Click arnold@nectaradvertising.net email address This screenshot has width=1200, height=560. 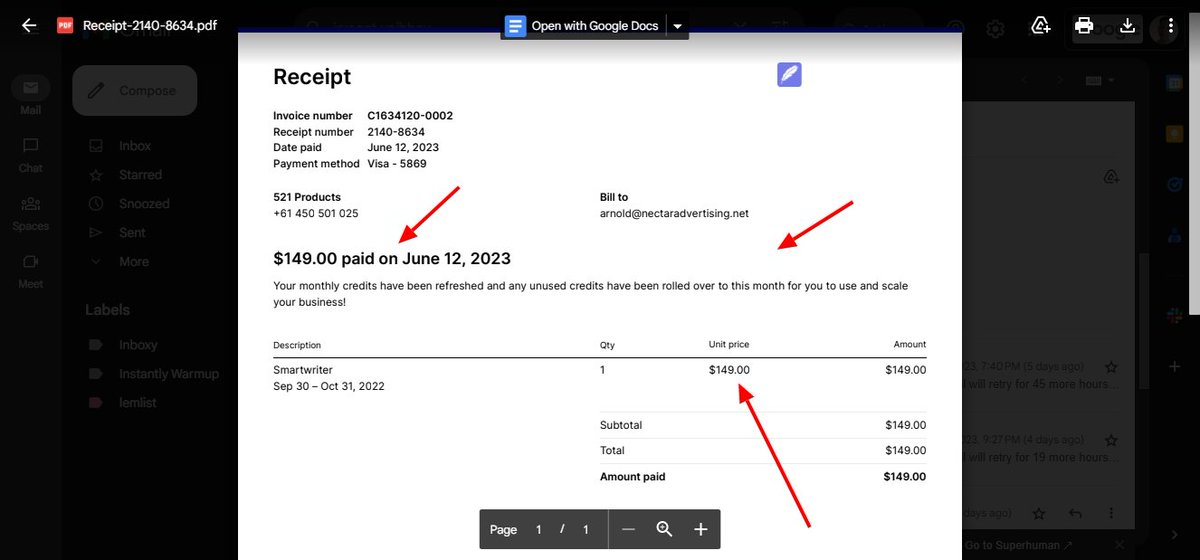(674, 213)
